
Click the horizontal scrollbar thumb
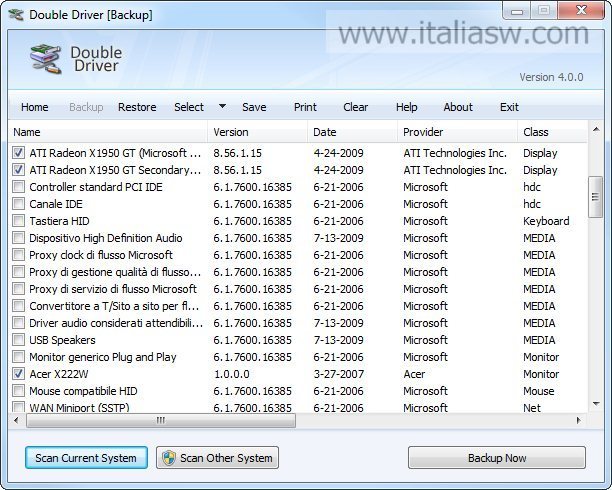point(161,421)
